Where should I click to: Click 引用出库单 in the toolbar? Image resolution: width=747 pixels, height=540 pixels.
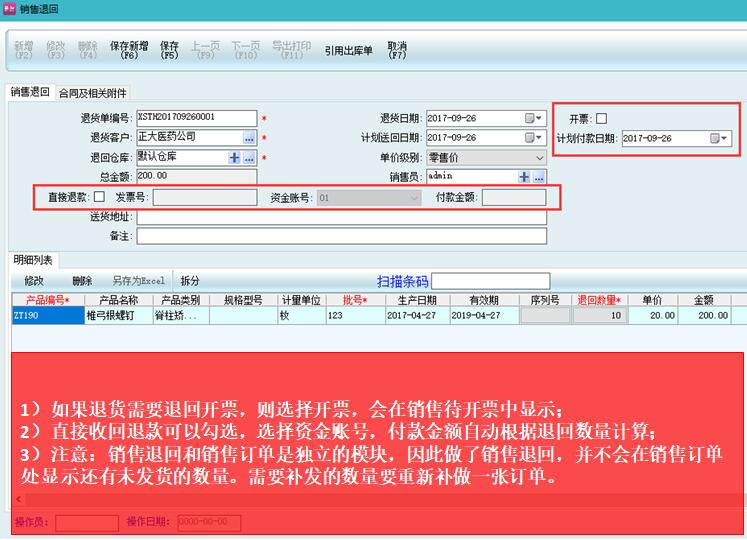pyautogui.click(x=348, y=50)
